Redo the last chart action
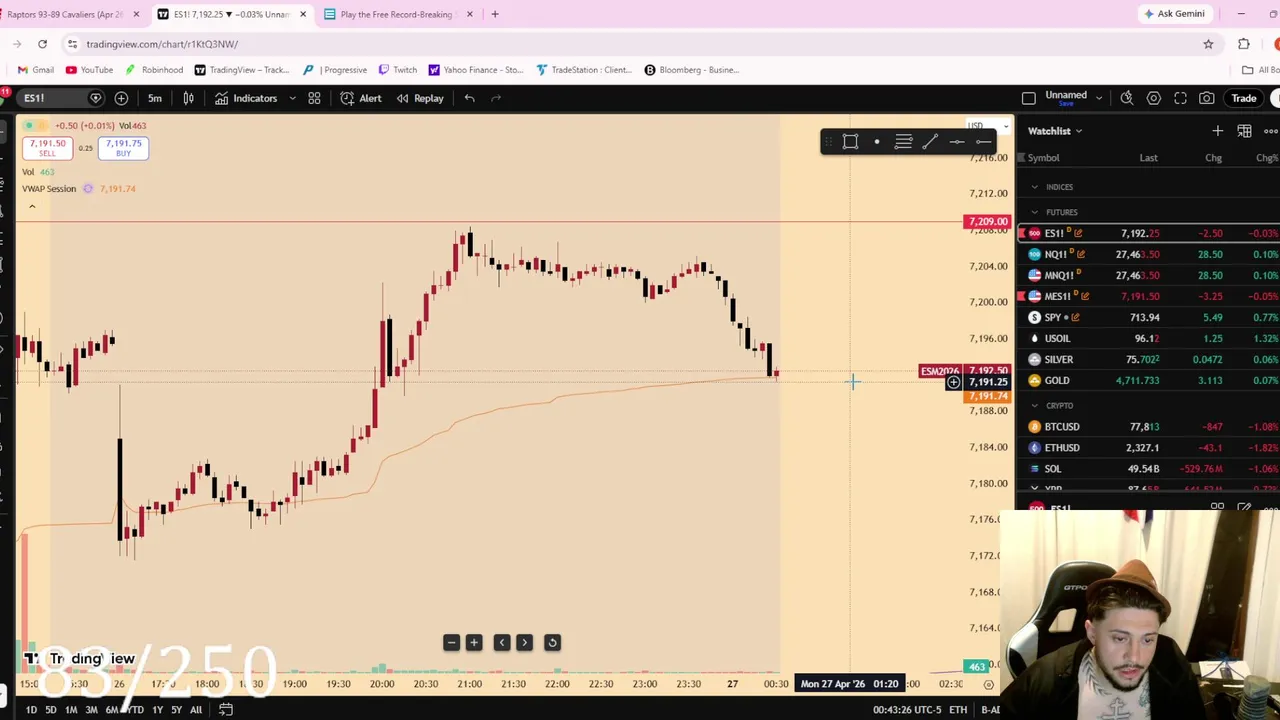Image resolution: width=1280 pixels, height=720 pixels. coord(496,98)
